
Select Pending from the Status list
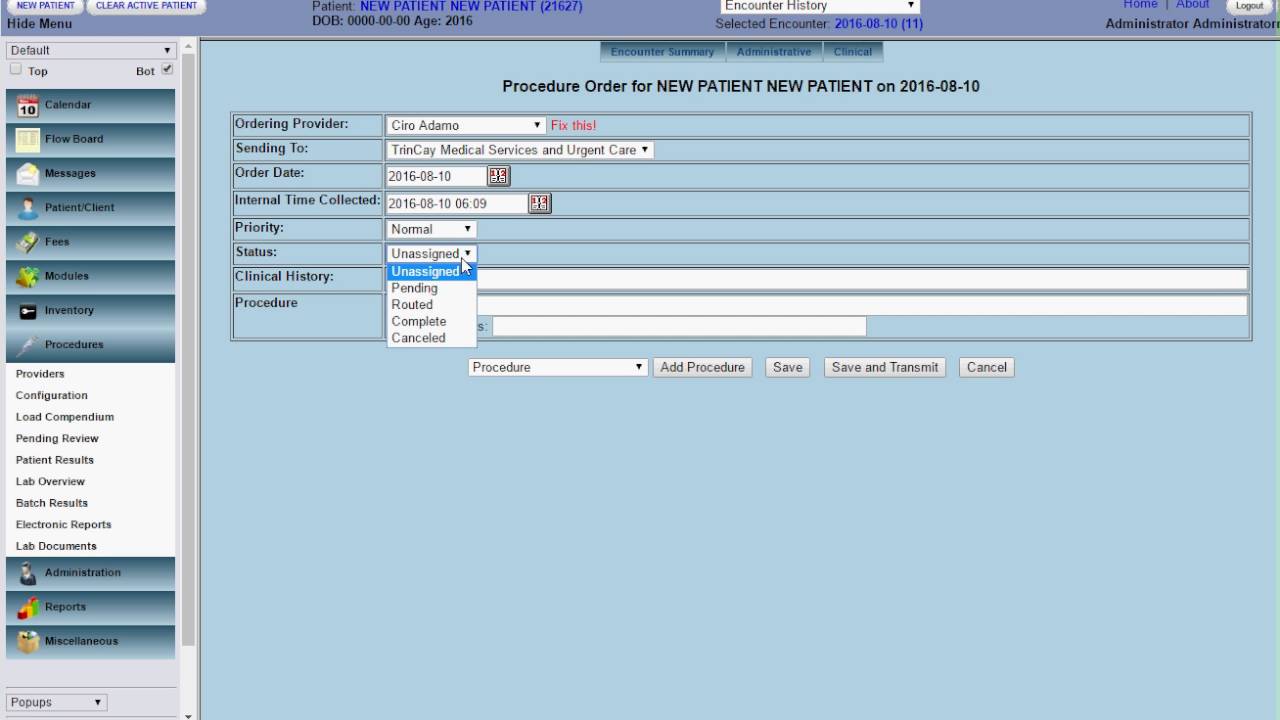(431, 288)
